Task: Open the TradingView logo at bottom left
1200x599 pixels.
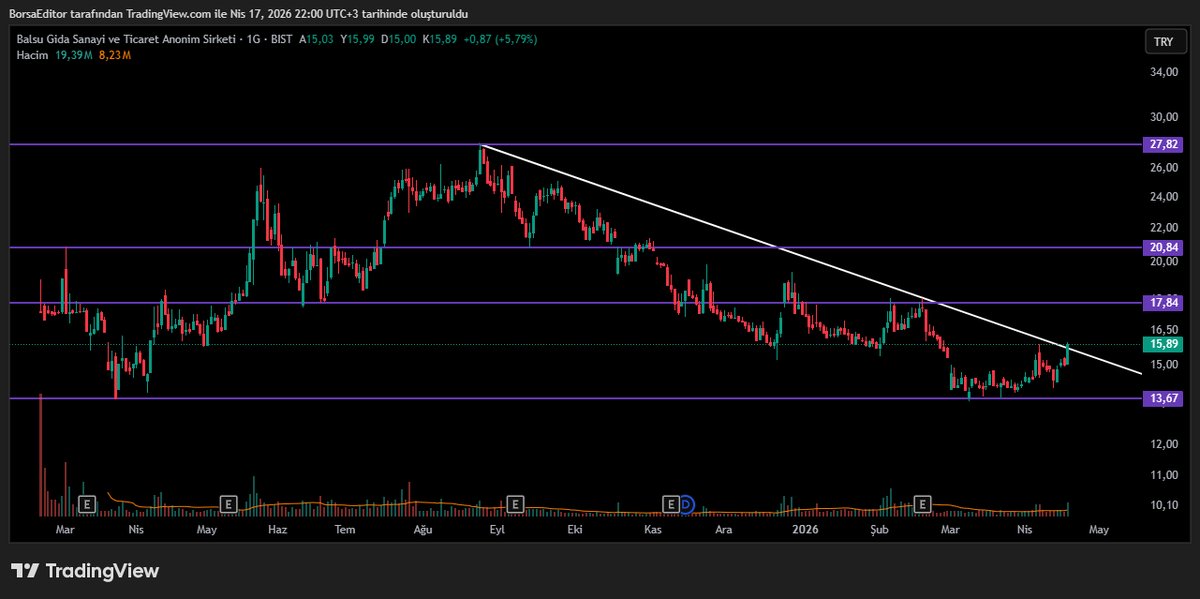Action: click(x=85, y=571)
